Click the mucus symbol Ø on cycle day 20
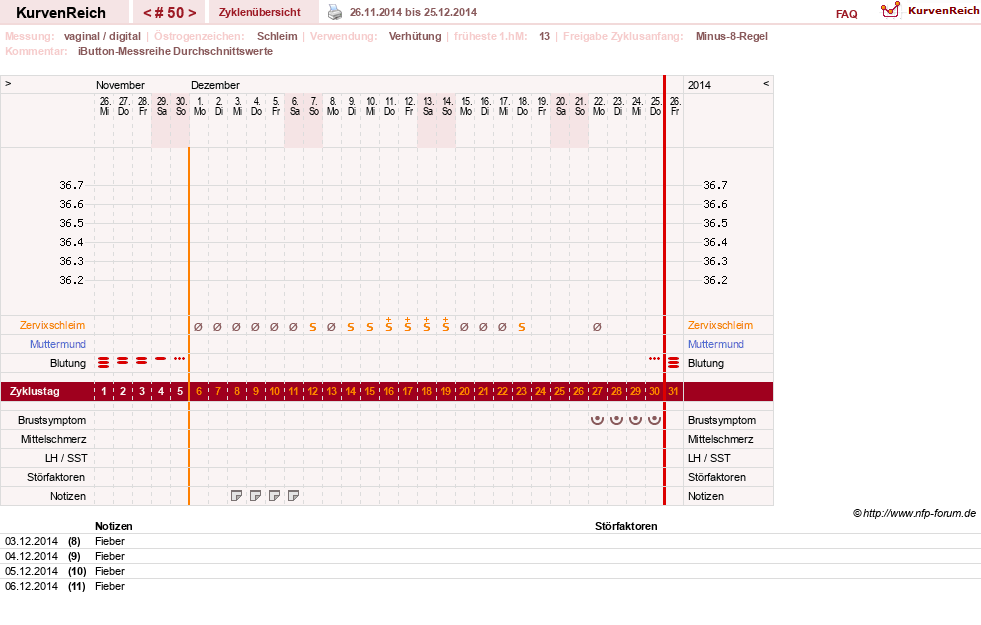981x625 pixels. coord(464,327)
